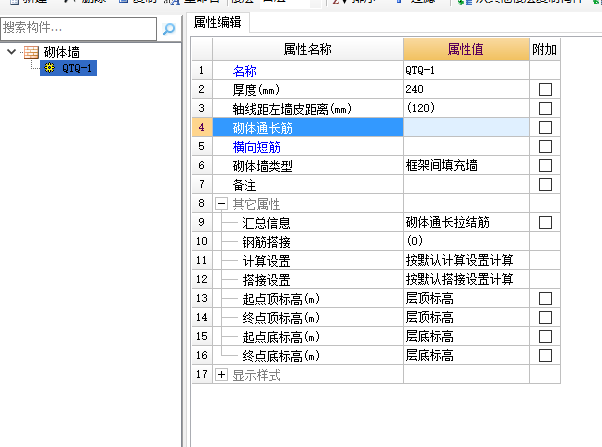Viewport: 602px width, 447px height.
Task: Collapse the 其它属性 group
Action: tap(221, 204)
